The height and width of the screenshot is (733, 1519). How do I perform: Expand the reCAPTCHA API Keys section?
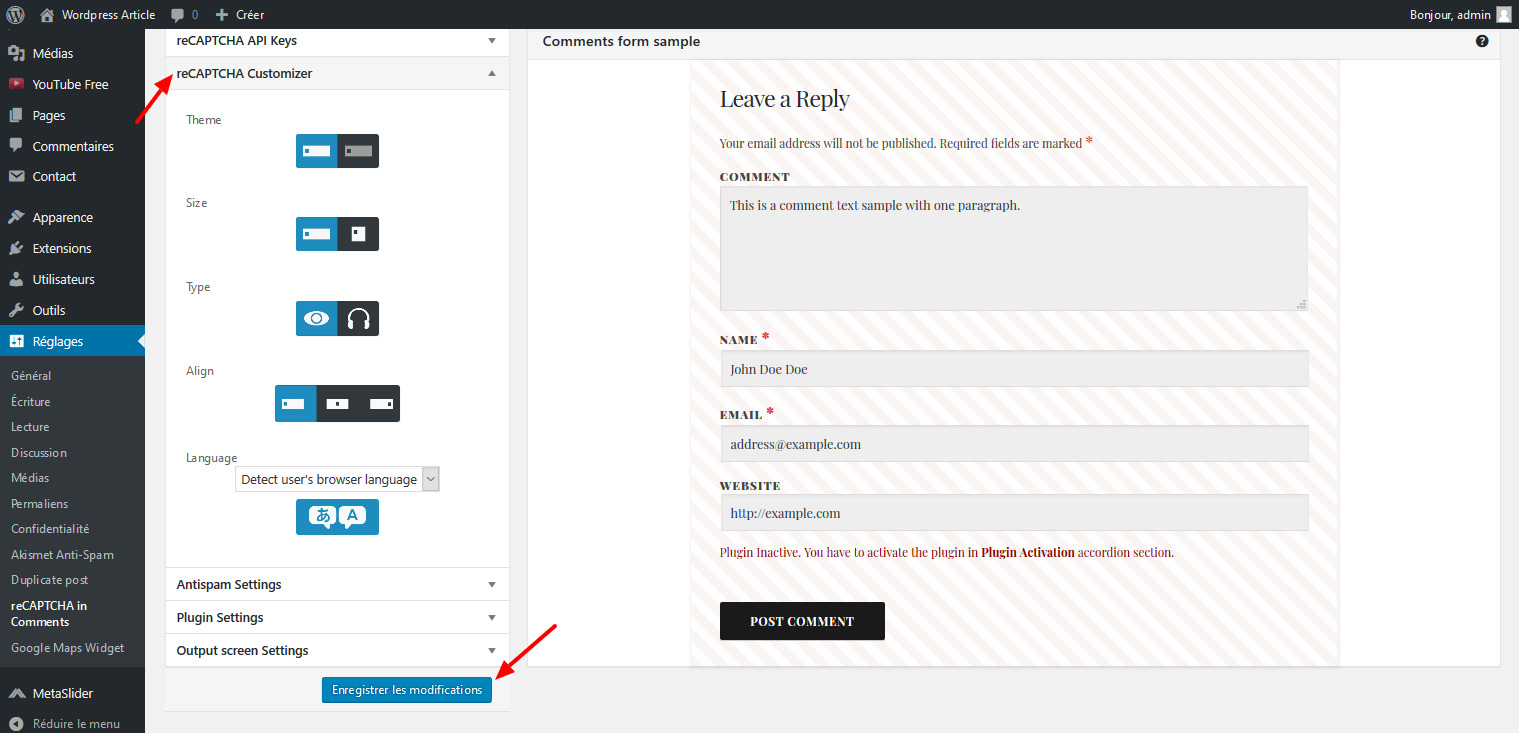pyautogui.click(x=337, y=41)
